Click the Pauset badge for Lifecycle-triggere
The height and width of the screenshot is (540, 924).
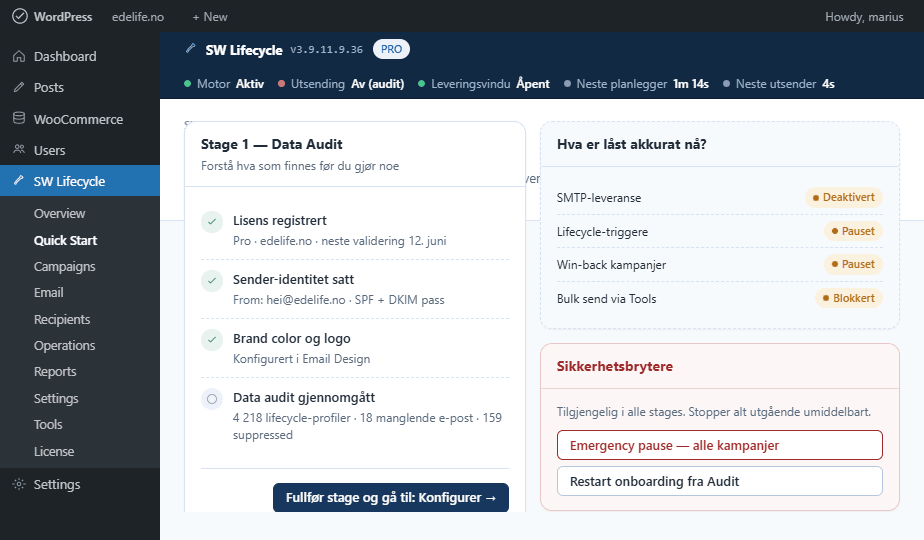(853, 231)
